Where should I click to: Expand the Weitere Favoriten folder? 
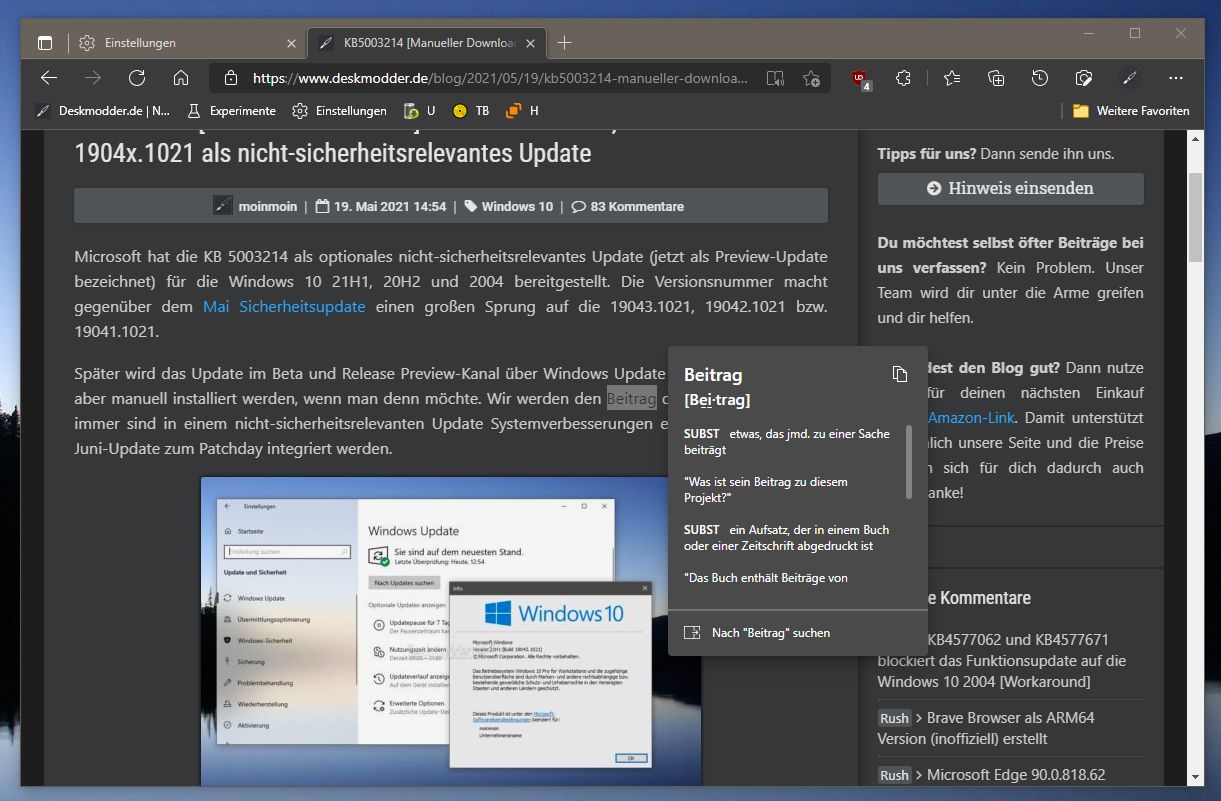pos(1131,111)
